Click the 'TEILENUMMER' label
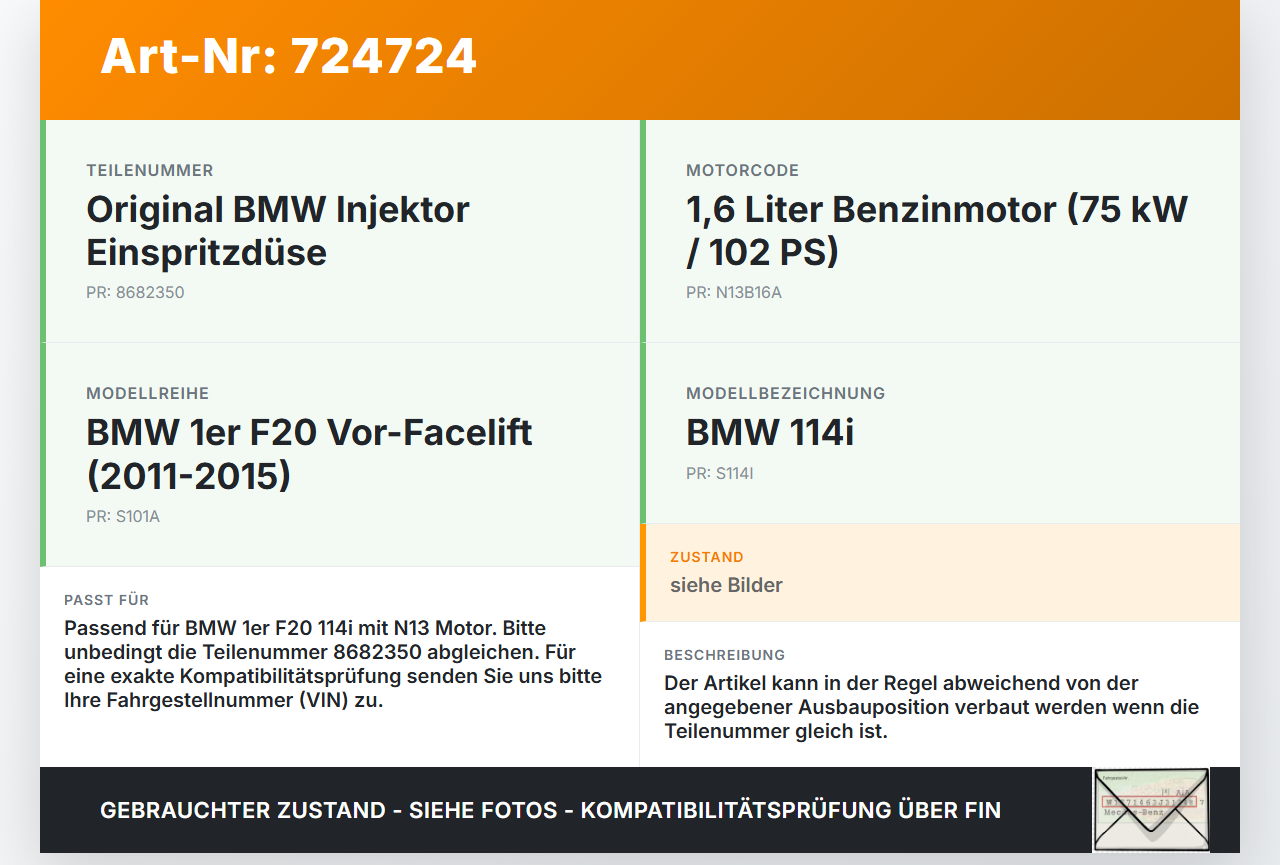 pyautogui.click(x=150, y=171)
